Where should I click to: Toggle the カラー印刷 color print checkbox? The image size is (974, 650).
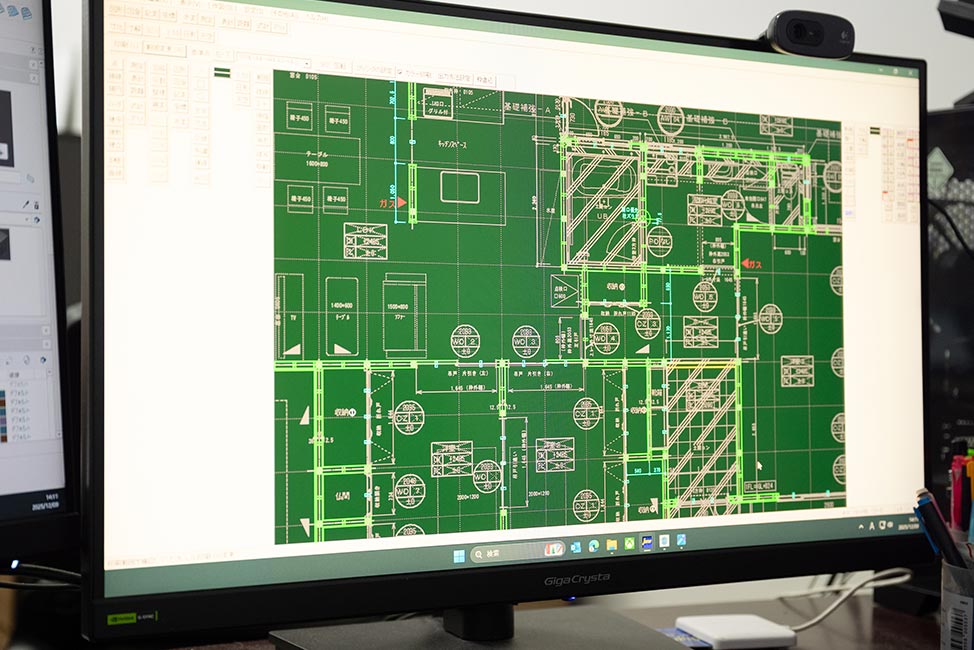pos(400,73)
